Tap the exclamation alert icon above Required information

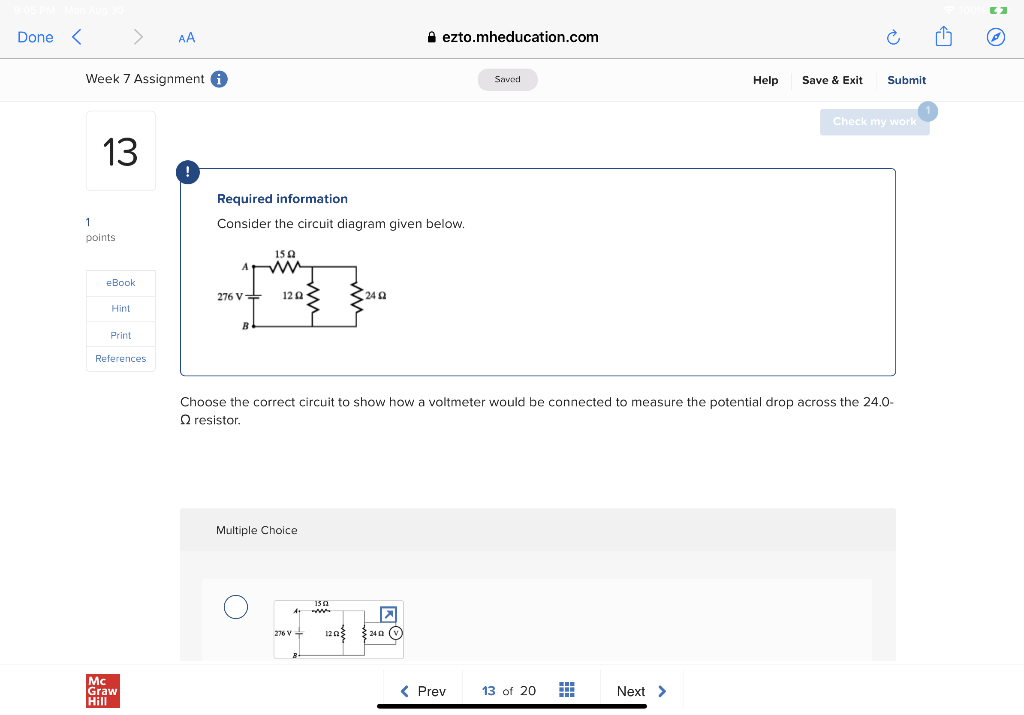coord(188,172)
